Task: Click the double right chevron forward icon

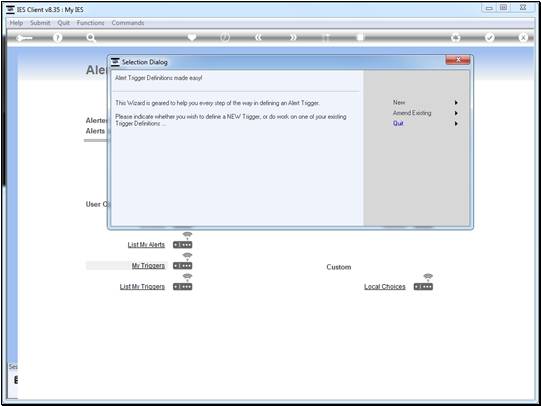Action: point(293,37)
